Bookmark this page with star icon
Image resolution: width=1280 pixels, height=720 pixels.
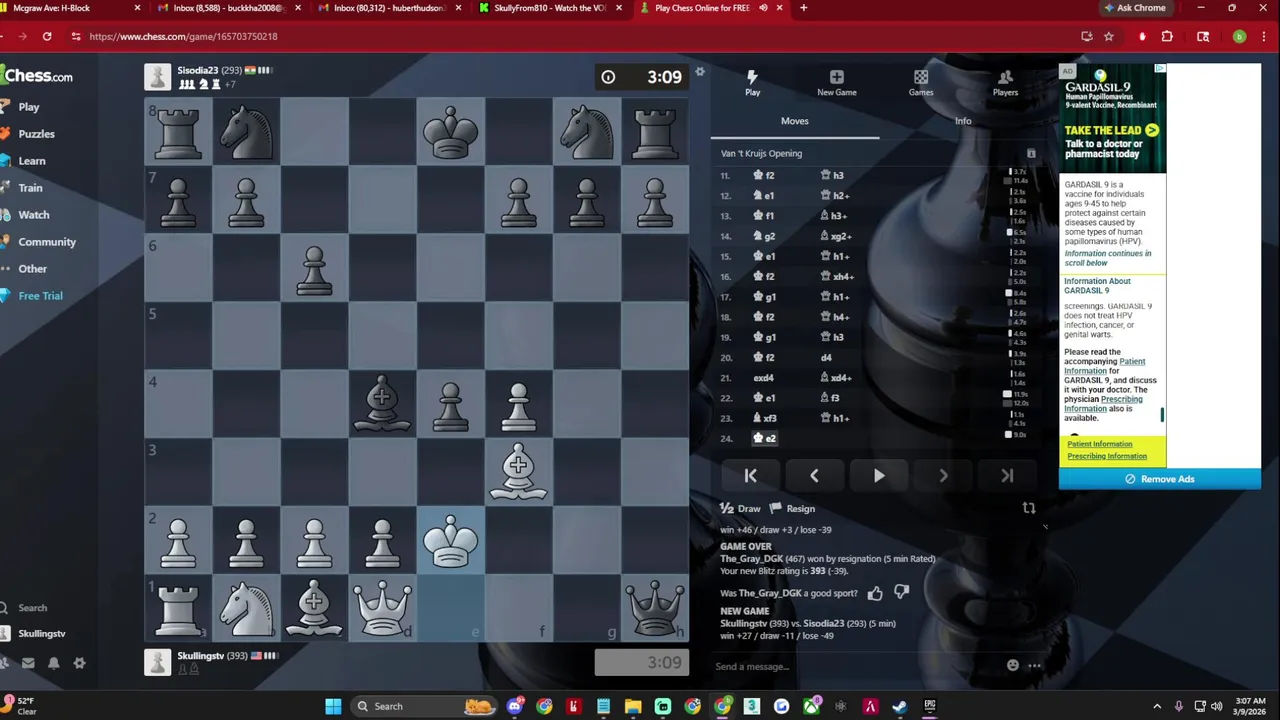click(x=1108, y=36)
